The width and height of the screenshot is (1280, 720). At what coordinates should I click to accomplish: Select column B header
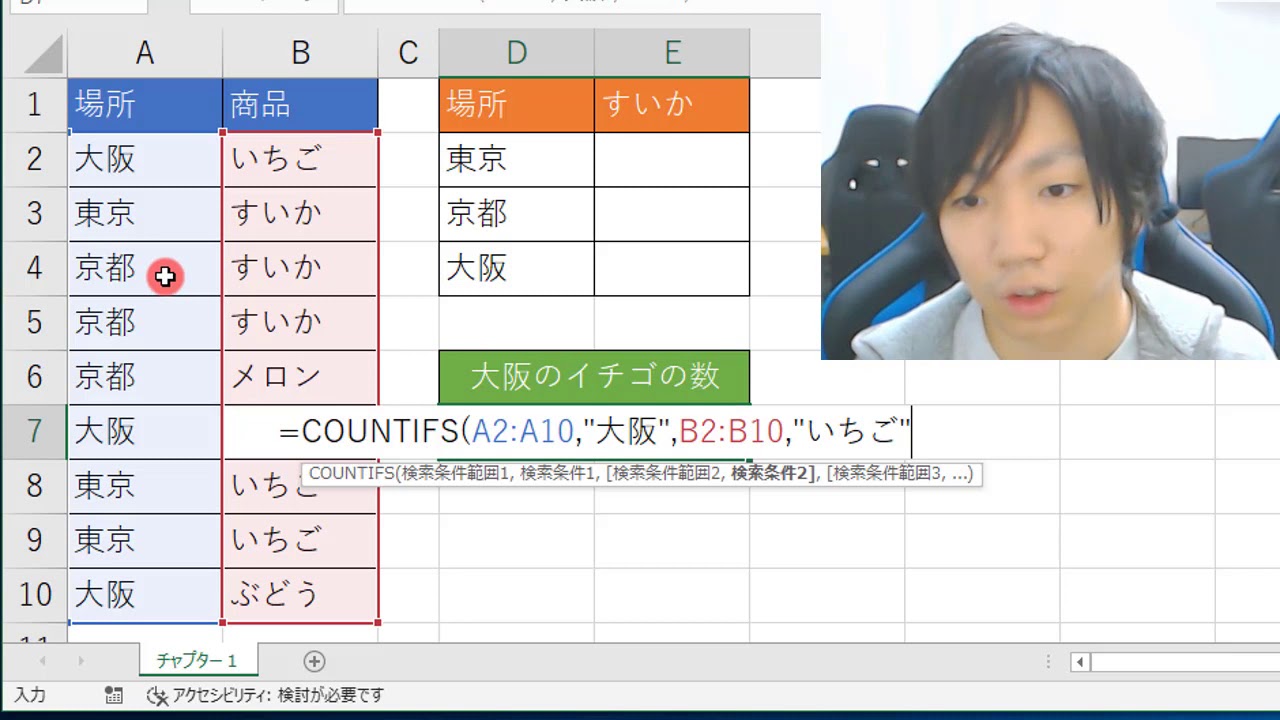point(300,53)
